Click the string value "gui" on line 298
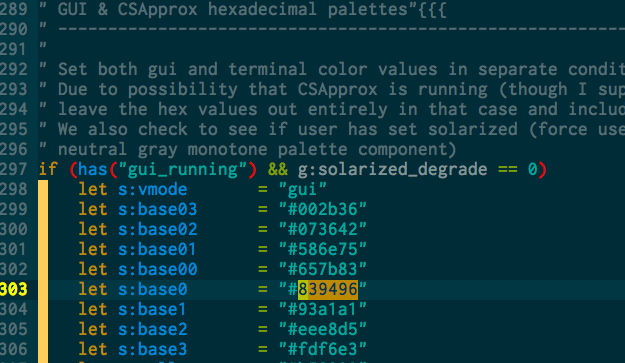 pyautogui.click(x=303, y=189)
